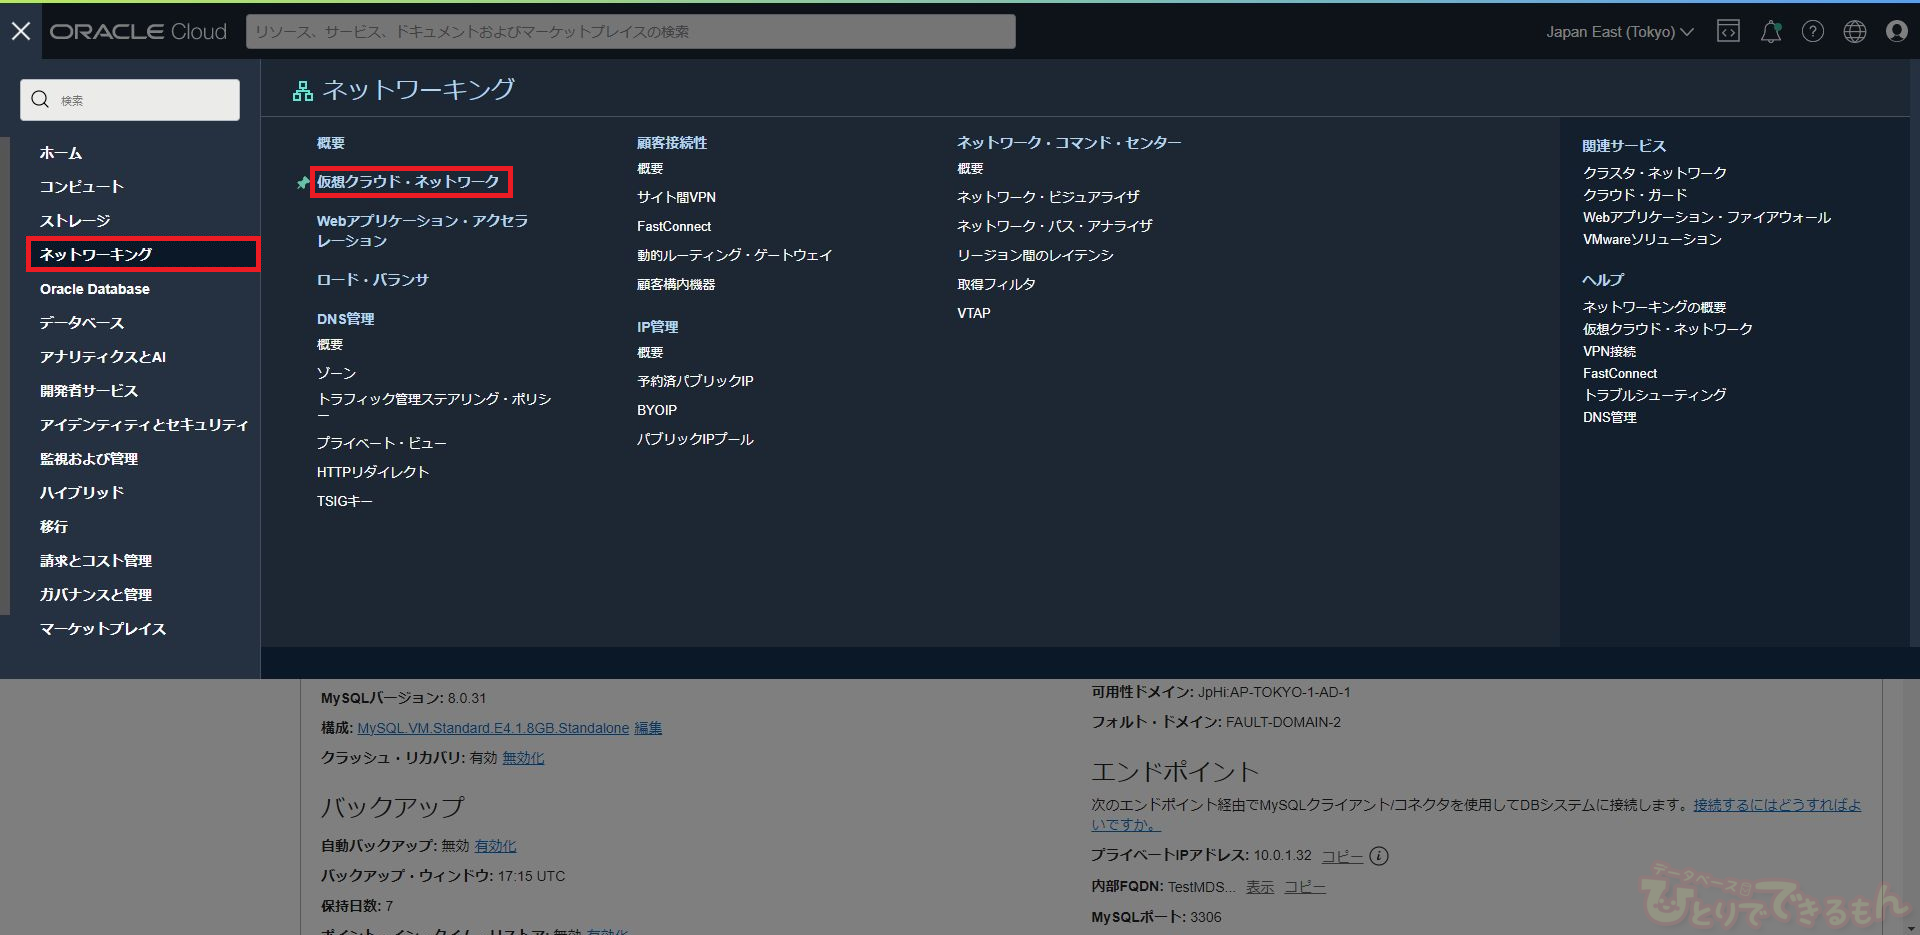Open the language globe icon
This screenshot has height=935, width=1920.
point(1854,31)
